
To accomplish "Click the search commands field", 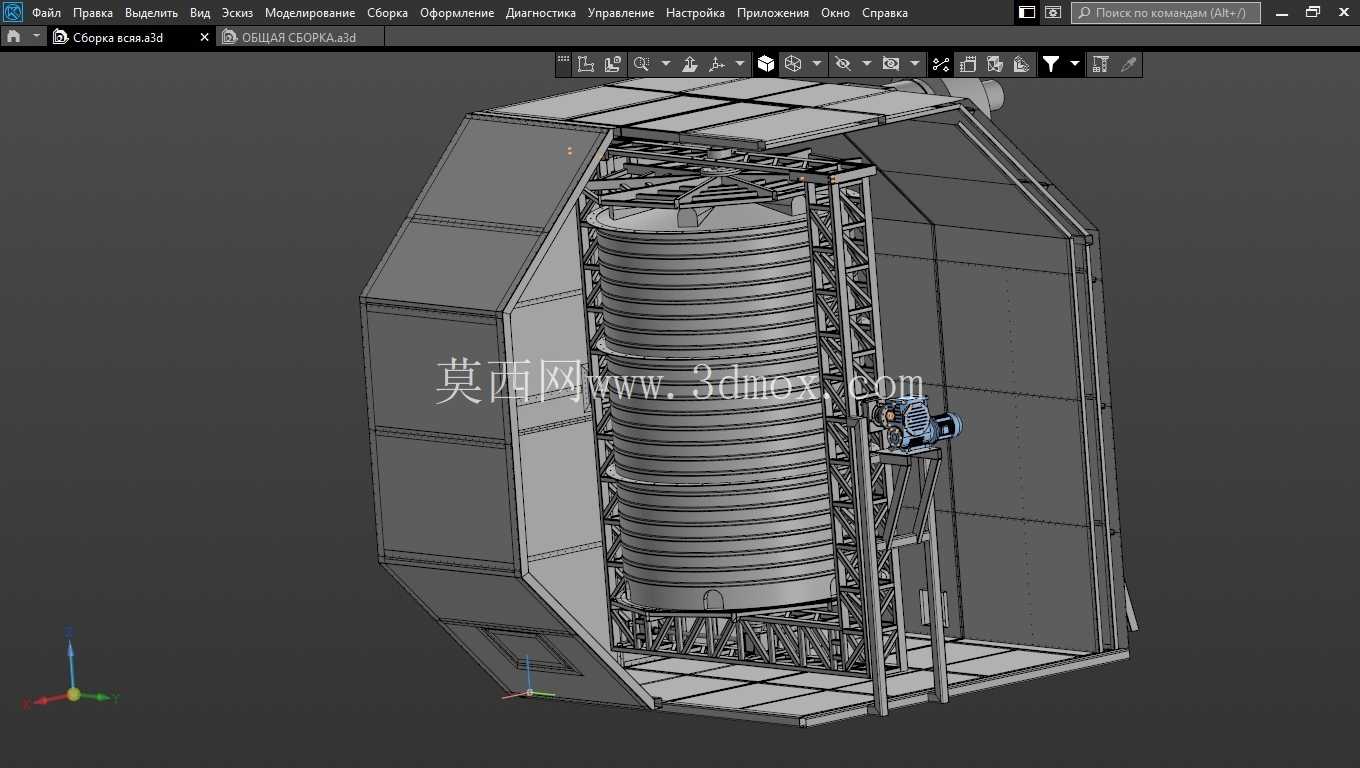I will tap(1166, 13).
